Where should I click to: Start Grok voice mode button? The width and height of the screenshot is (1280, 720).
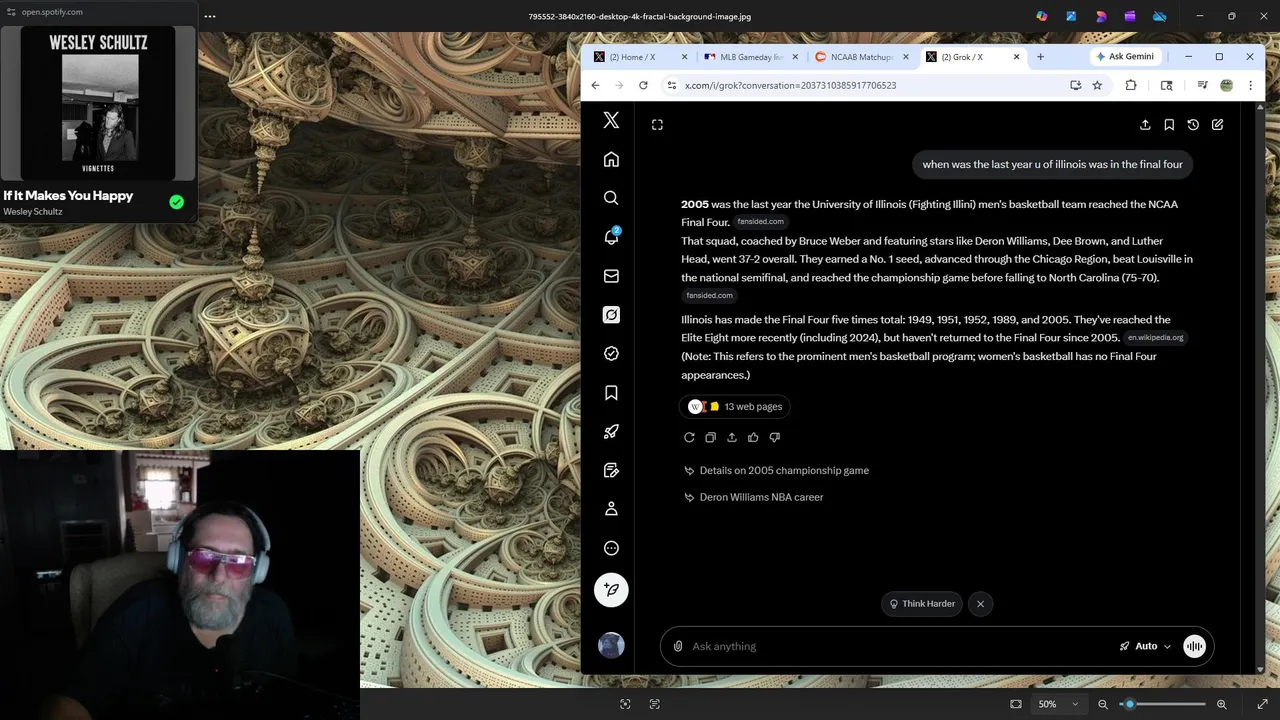click(x=1194, y=646)
